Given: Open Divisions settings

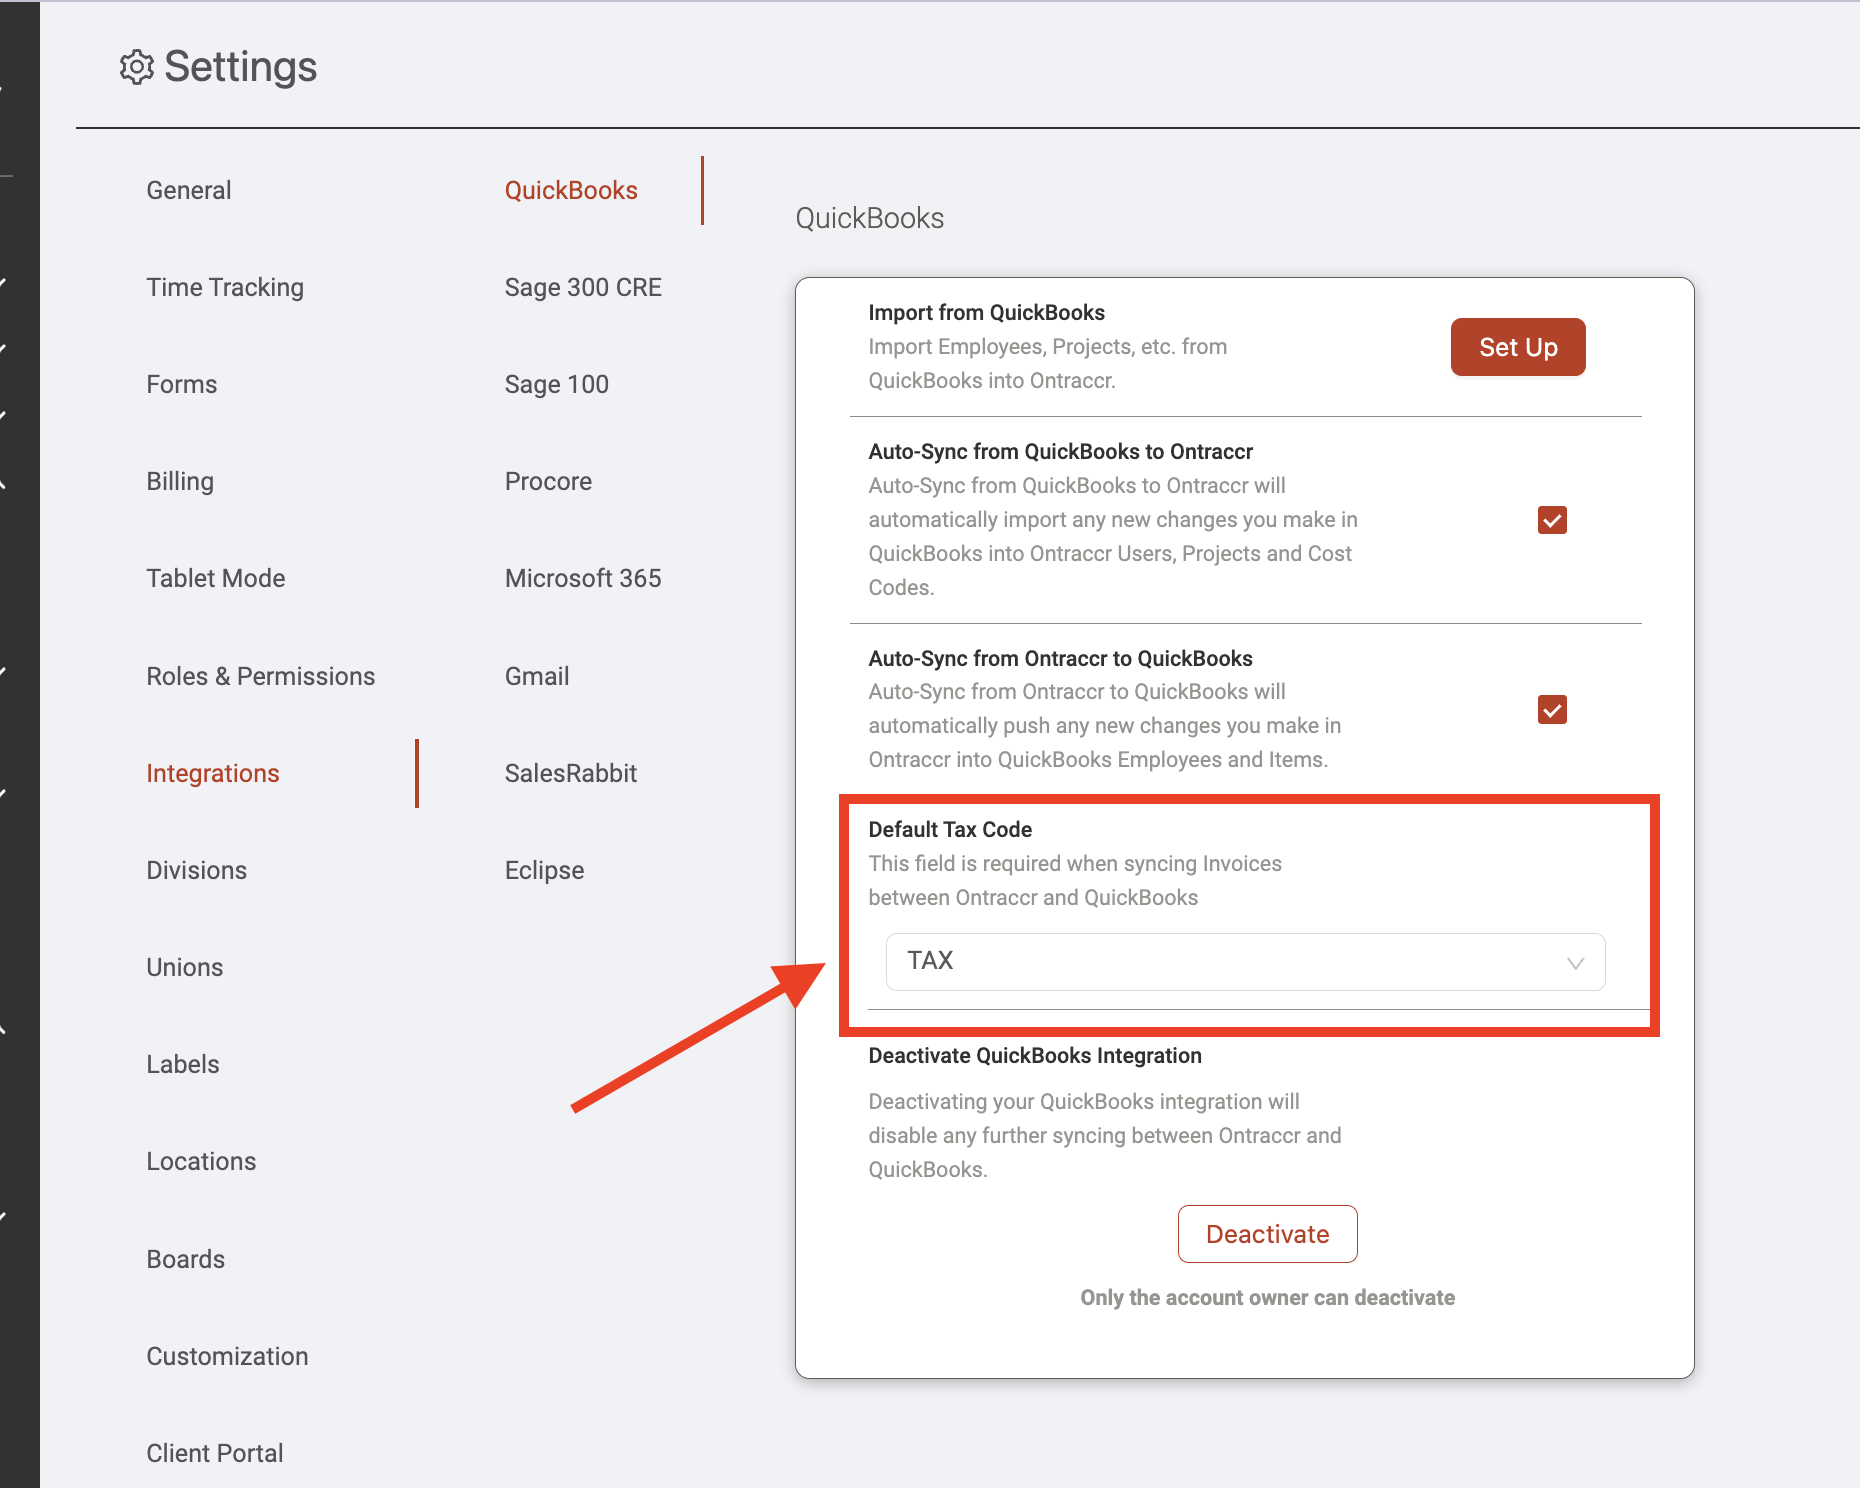Looking at the screenshot, I should pos(197,870).
